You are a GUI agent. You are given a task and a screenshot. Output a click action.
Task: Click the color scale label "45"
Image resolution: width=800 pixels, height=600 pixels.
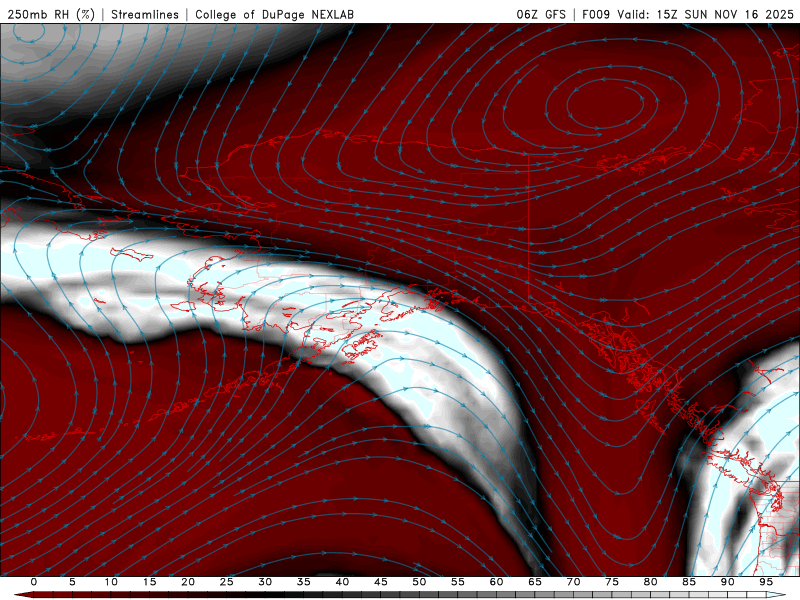coord(381,582)
